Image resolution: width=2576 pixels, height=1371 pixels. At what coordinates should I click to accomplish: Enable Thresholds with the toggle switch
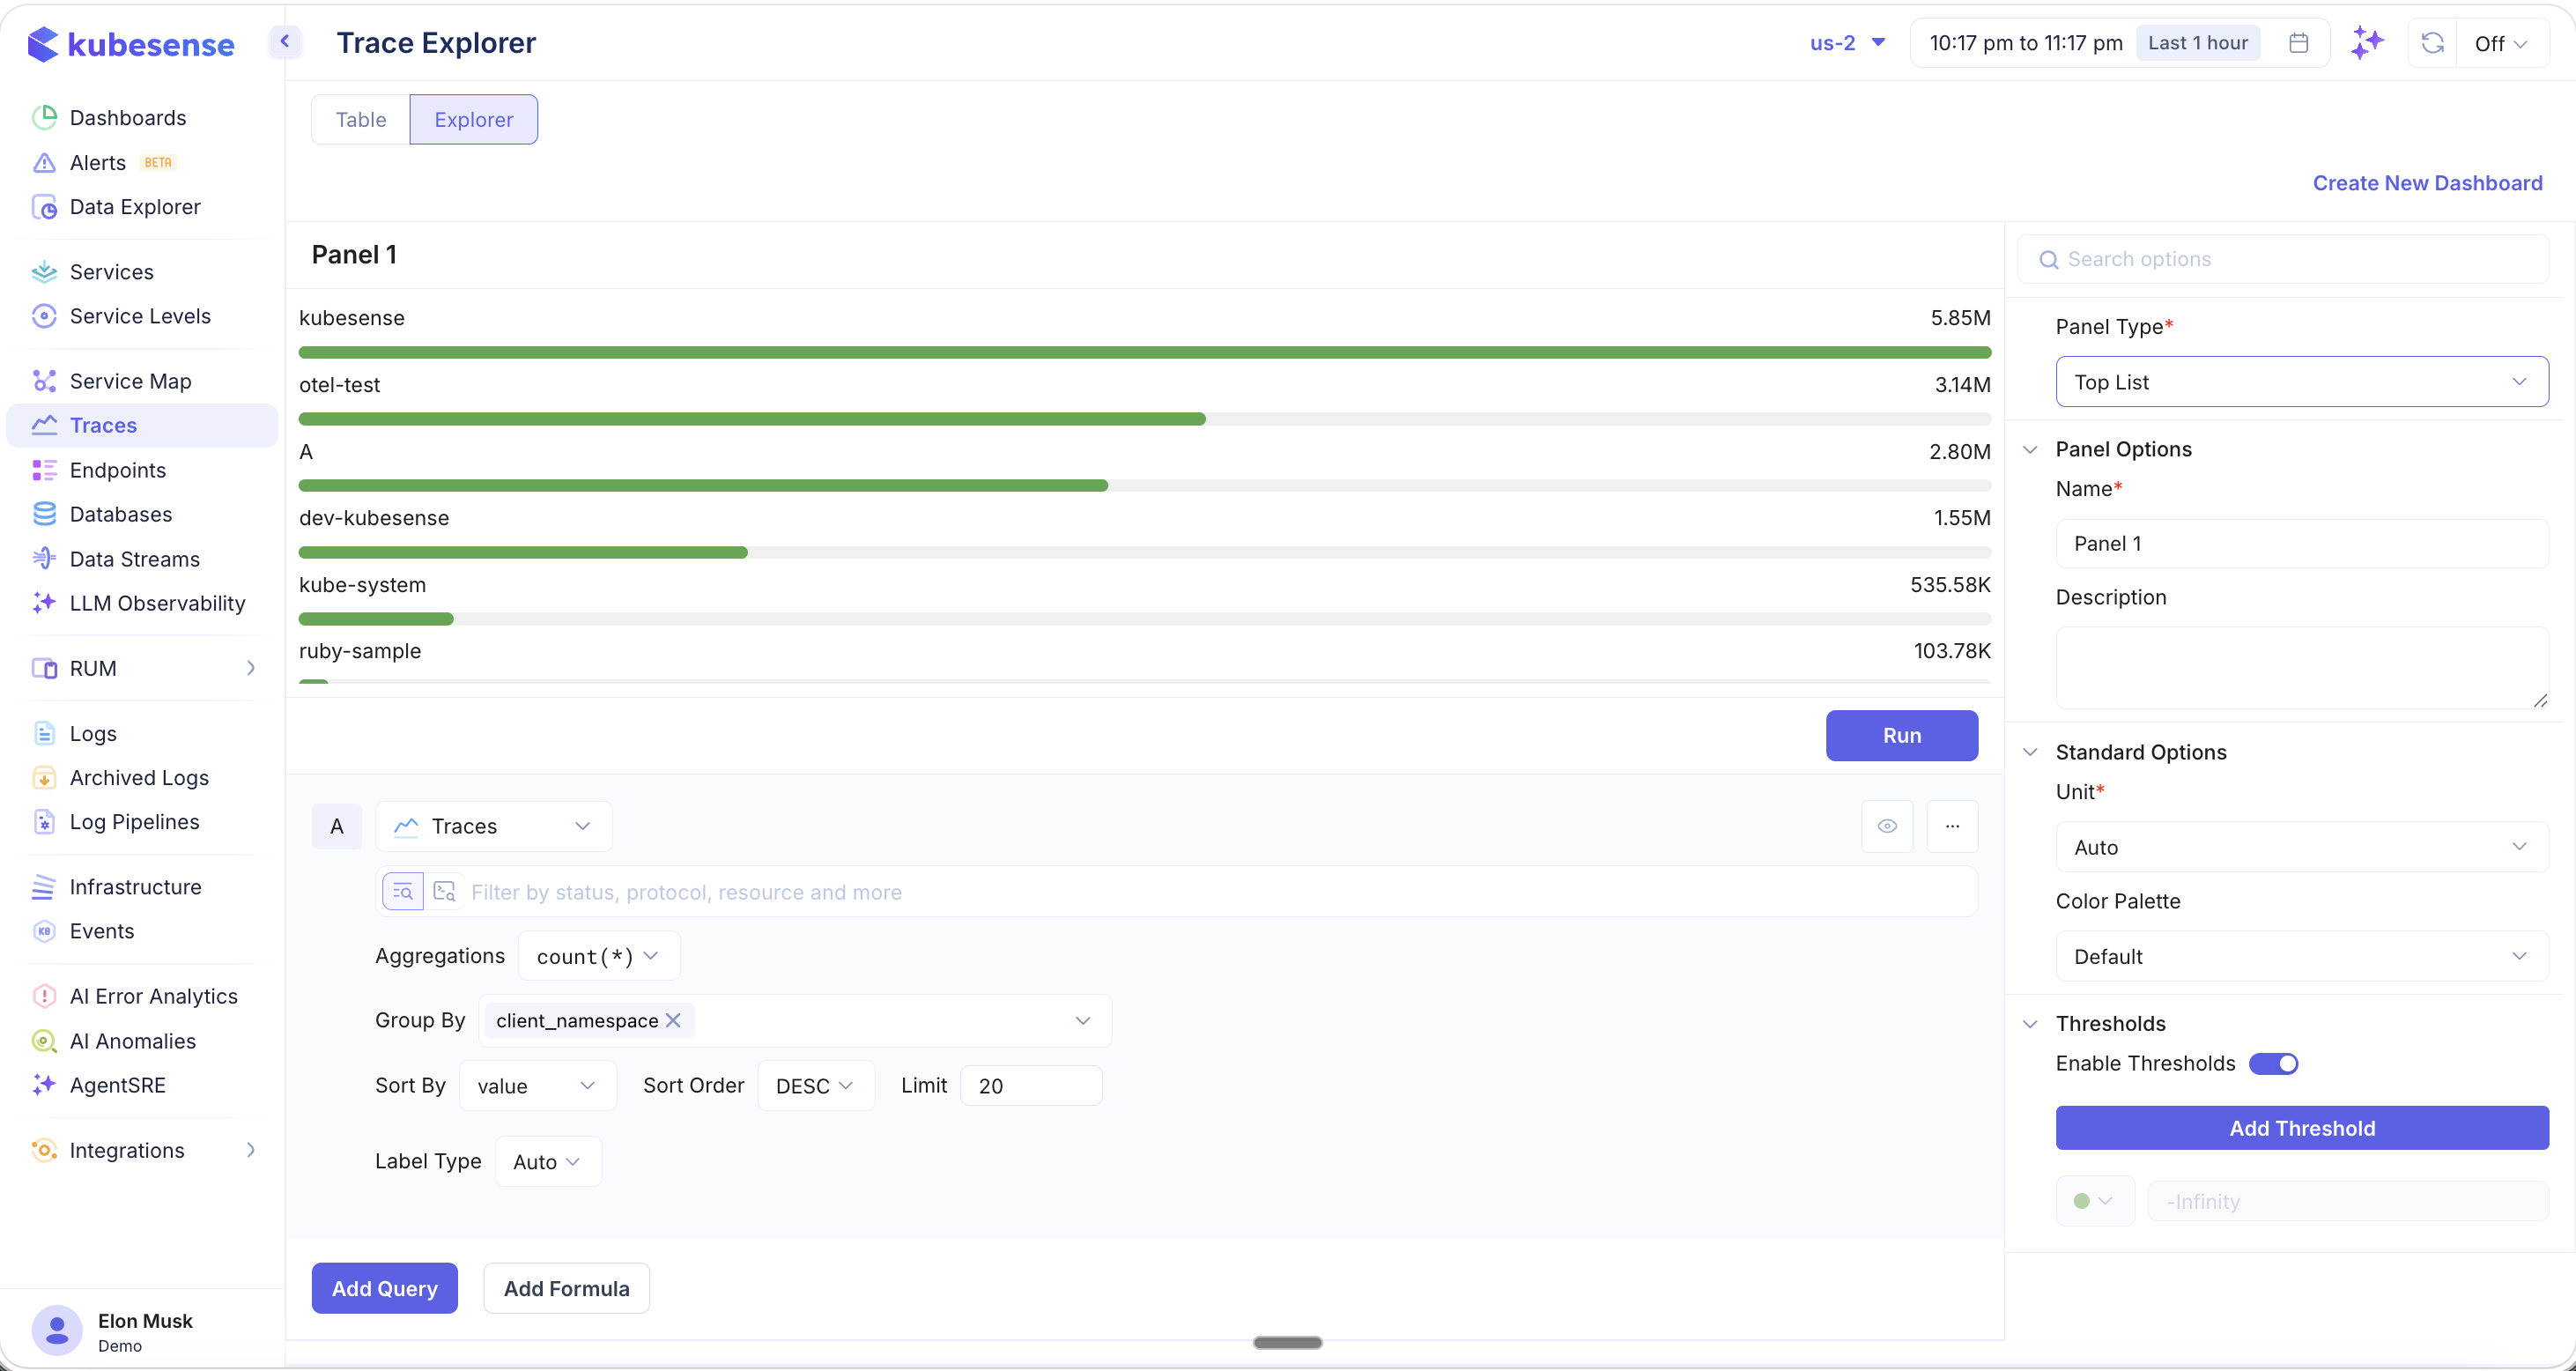pyautogui.click(x=2274, y=1063)
